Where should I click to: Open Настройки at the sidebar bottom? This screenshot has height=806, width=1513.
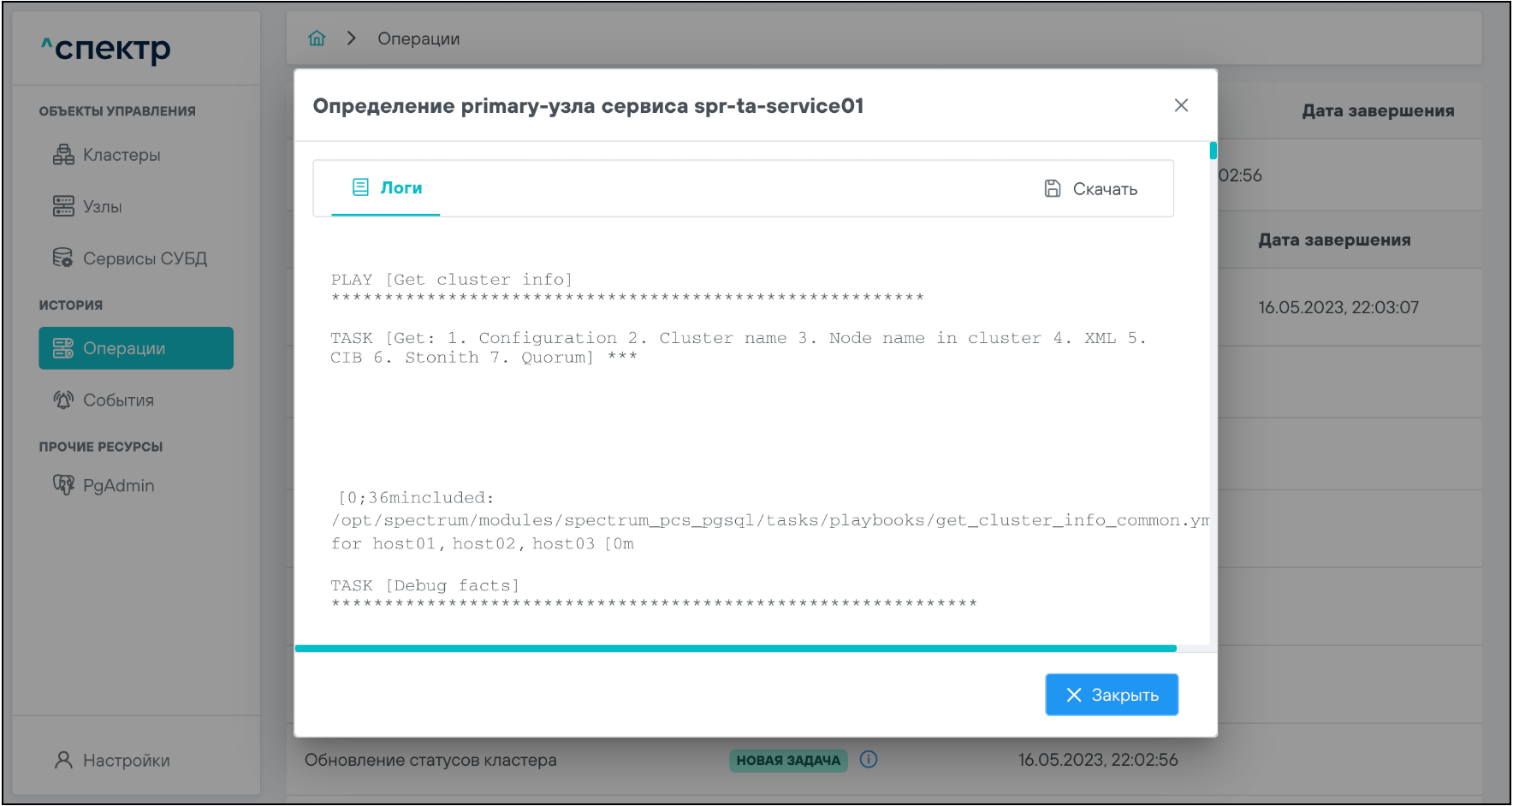pyautogui.click(x=127, y=760)
